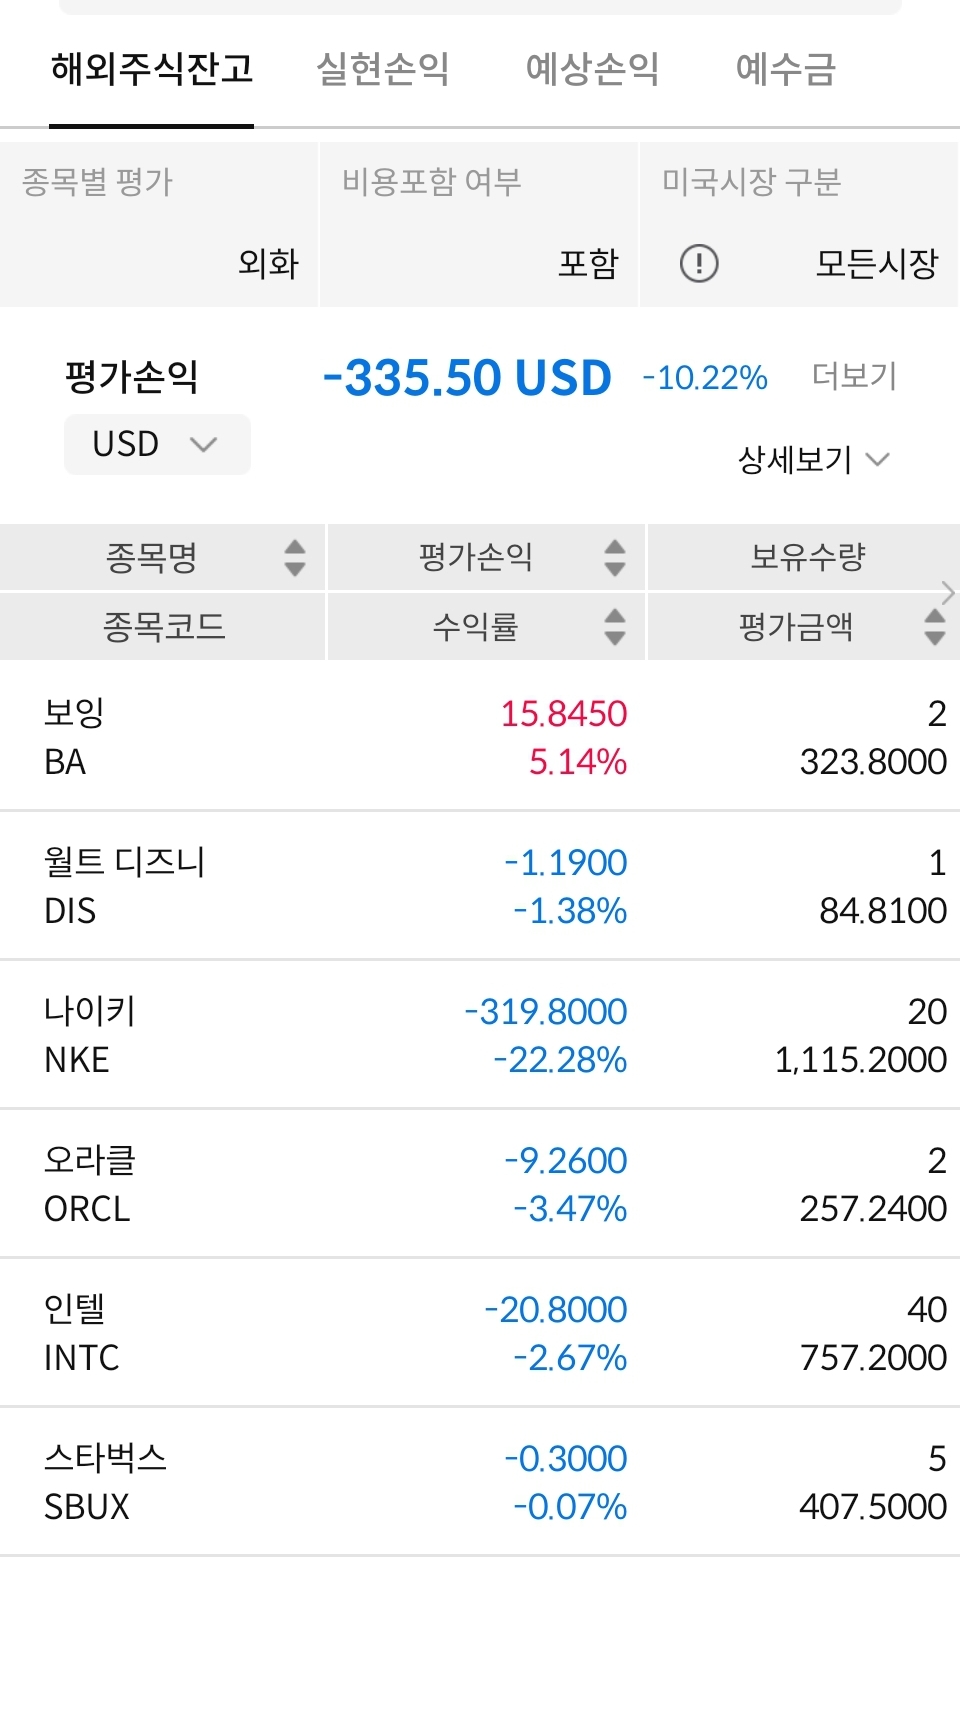Click the info icon beside 모든시장

pos(699,264)
